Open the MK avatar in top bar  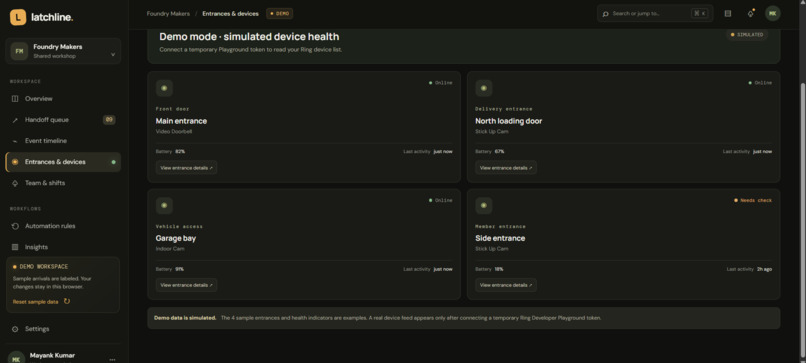point(773,13)
